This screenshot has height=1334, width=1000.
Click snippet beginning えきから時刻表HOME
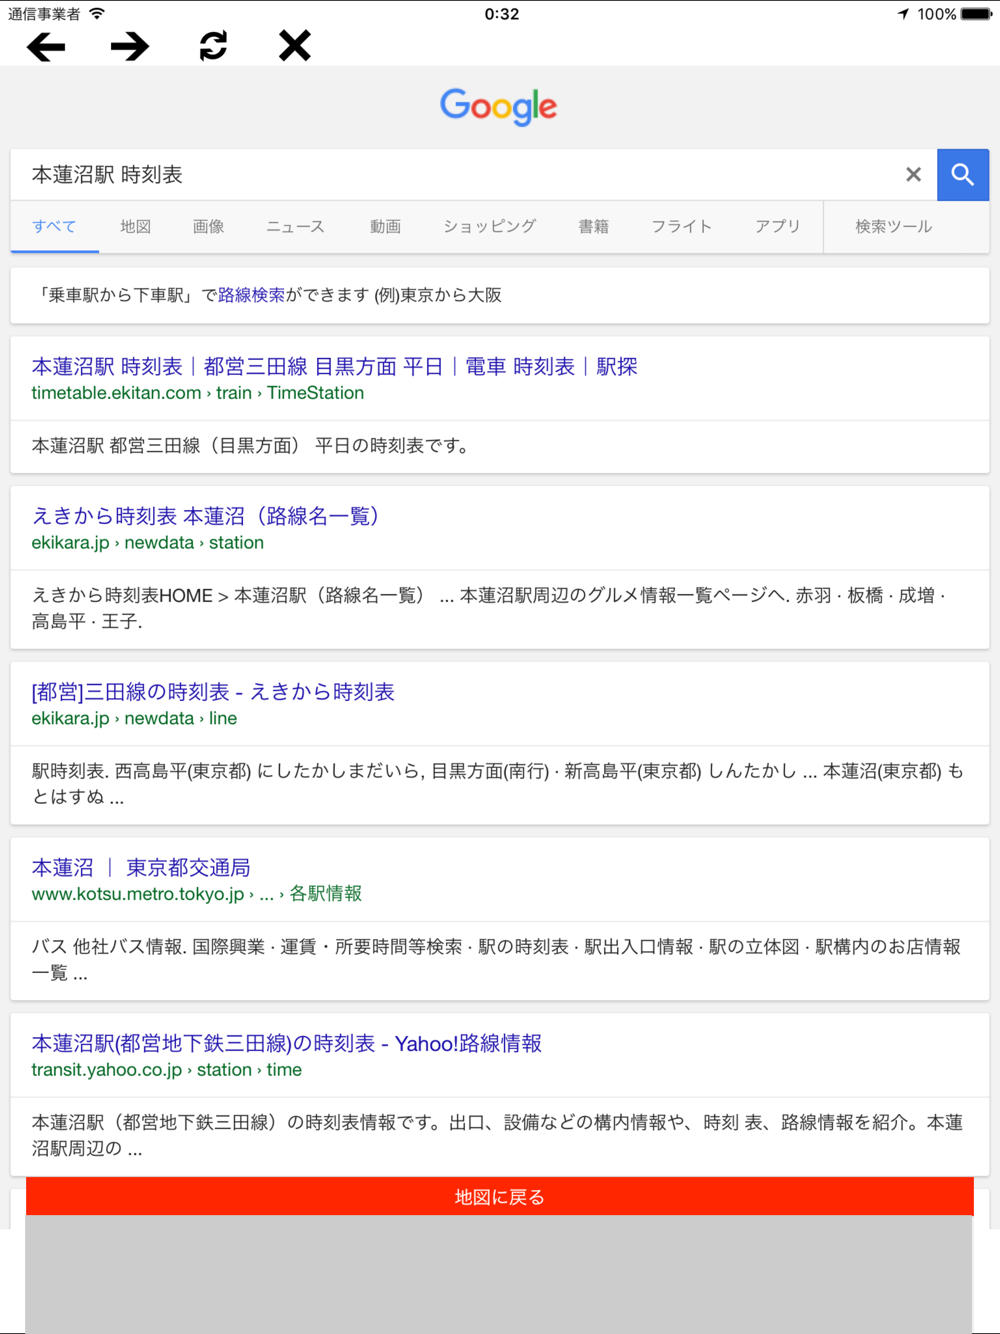(489, 608)
